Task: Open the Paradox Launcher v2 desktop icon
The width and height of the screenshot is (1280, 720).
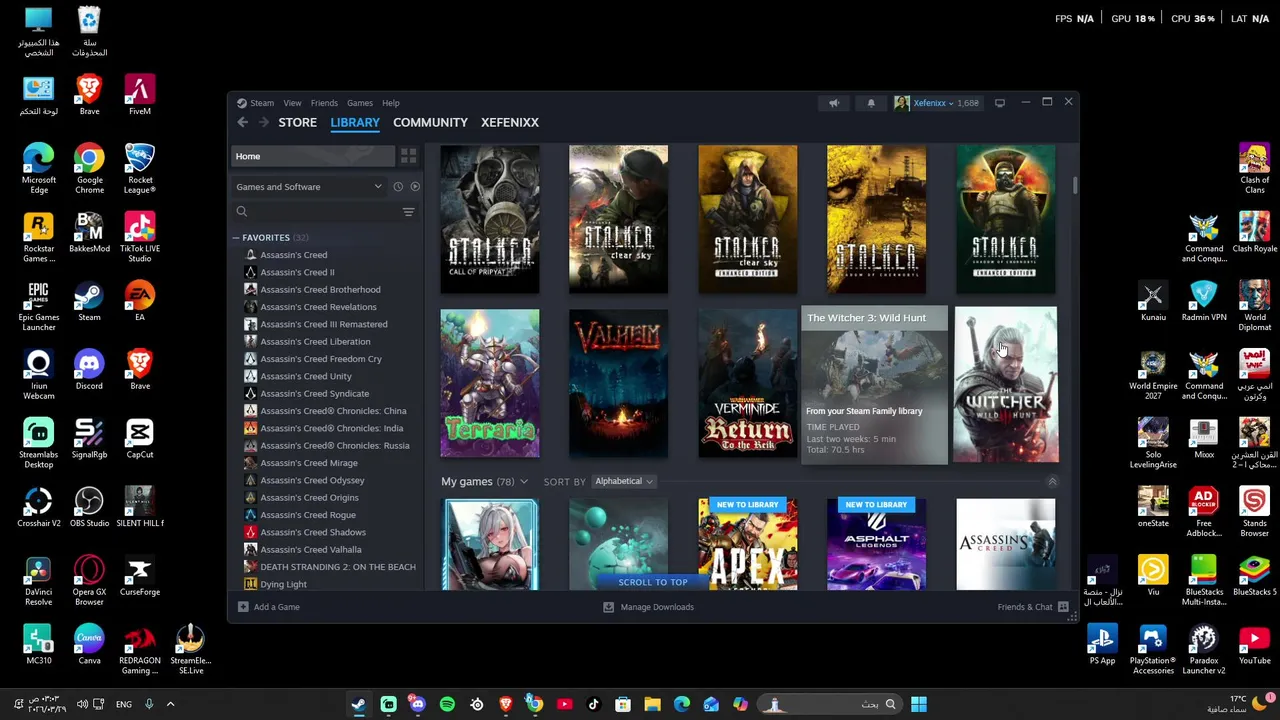Action: [1204, 650]
